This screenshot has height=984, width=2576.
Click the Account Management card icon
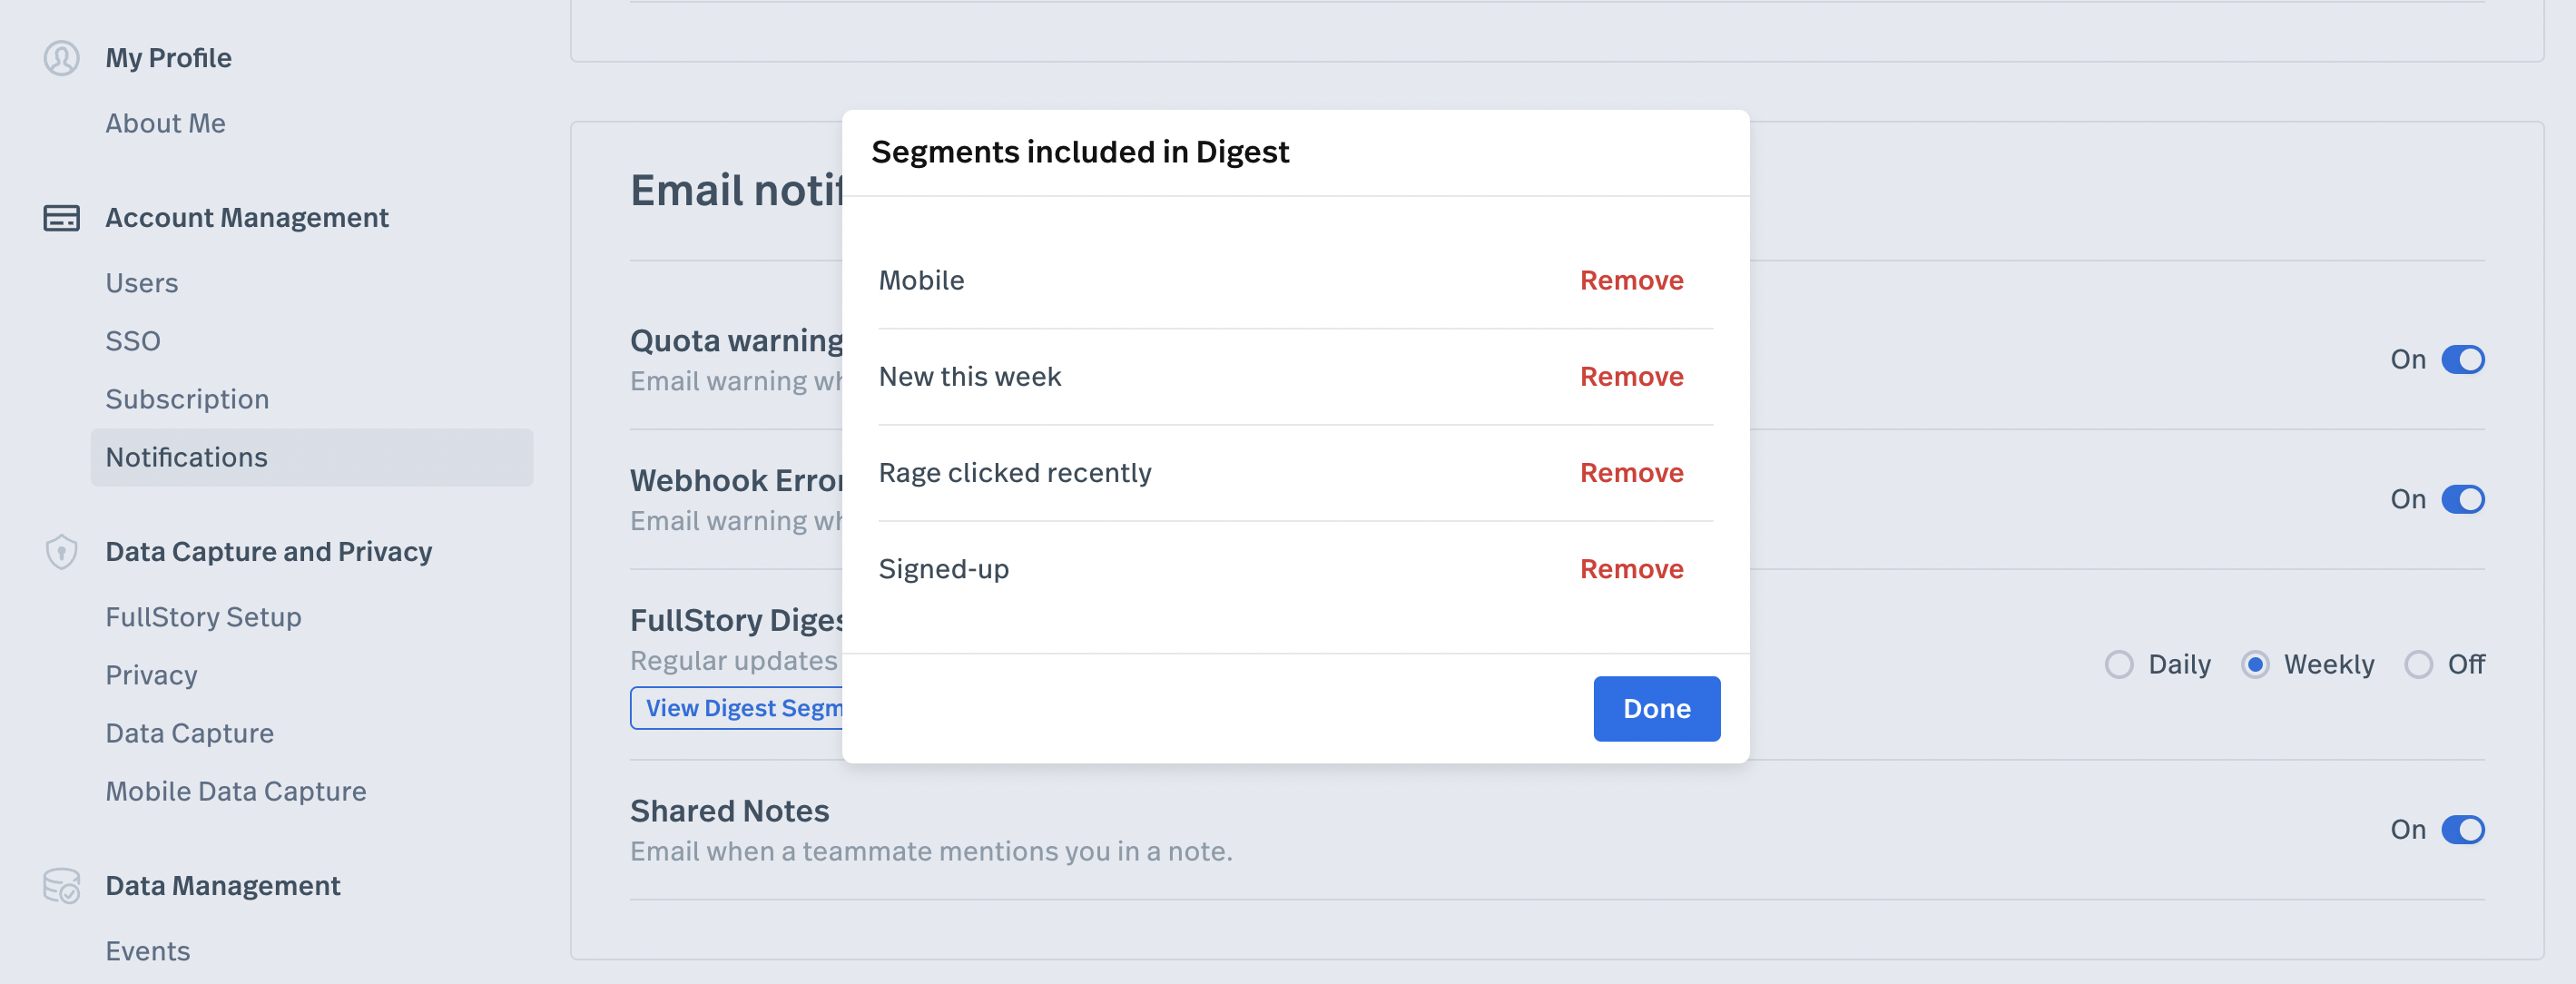tap(61, 218)
